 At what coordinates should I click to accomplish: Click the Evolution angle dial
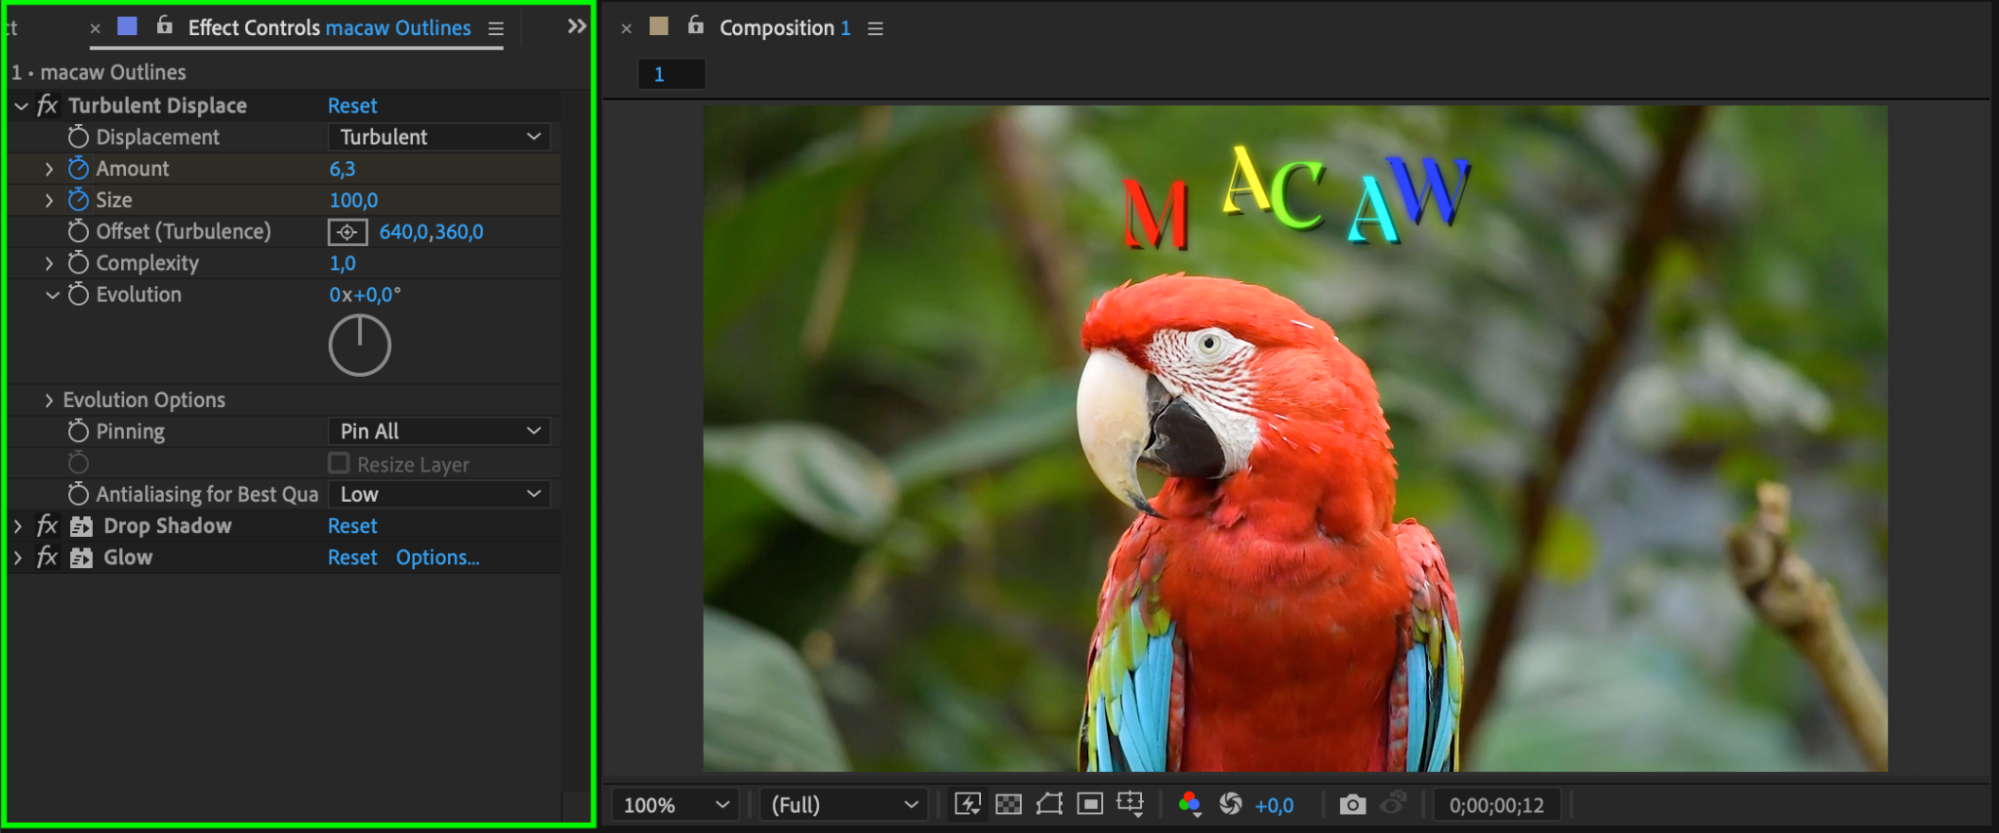pos(360,345)
